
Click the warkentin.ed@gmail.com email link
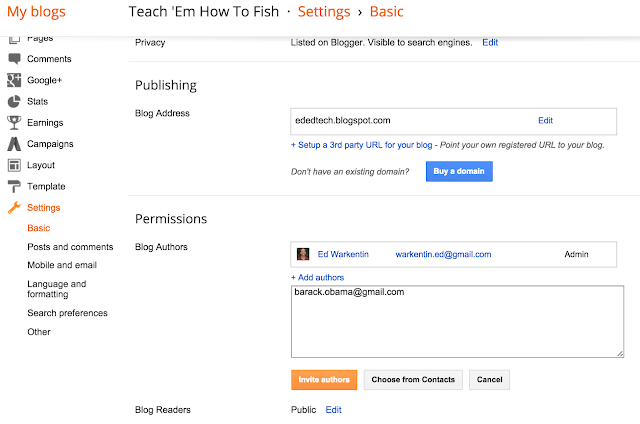tap(443, 254)
